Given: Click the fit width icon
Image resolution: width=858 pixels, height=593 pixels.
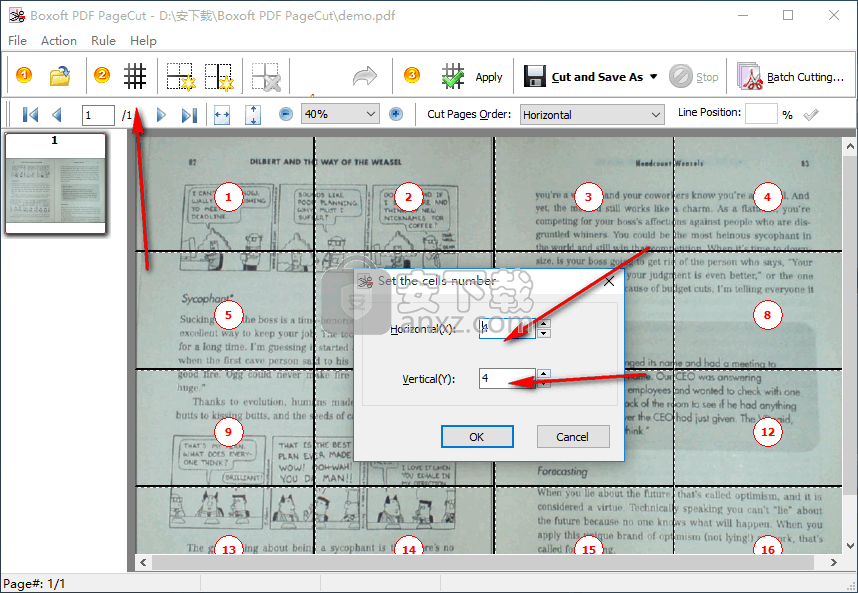Looking at the screenshot, I should [x=222, y=115].
